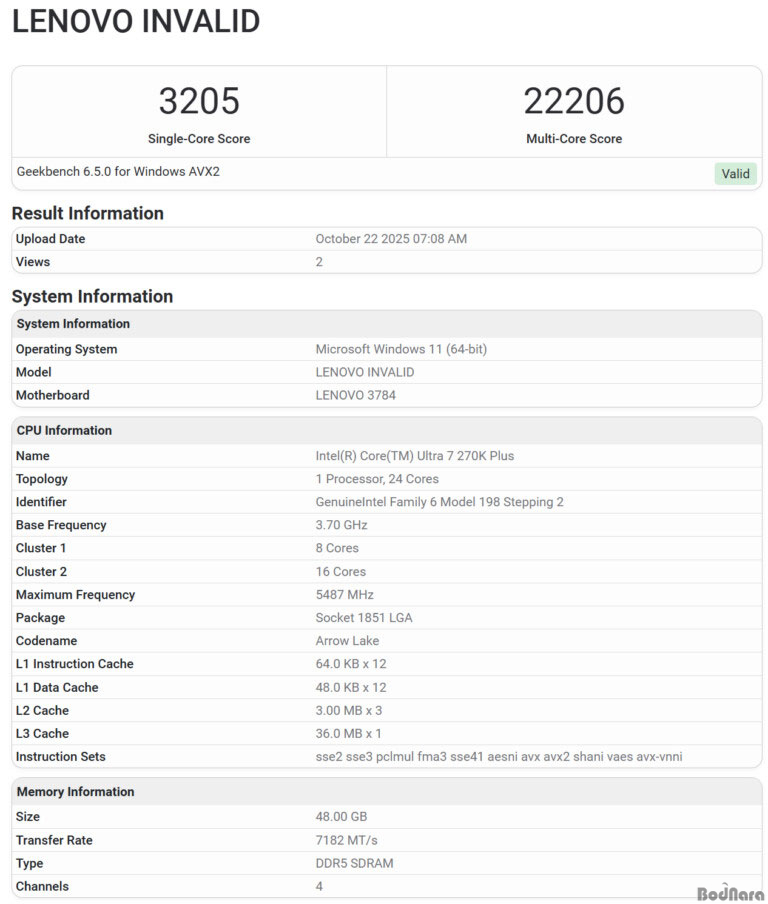
Task: Click the Microsoft Windows 11 (64-bit) value
Action: coord(401,349)
